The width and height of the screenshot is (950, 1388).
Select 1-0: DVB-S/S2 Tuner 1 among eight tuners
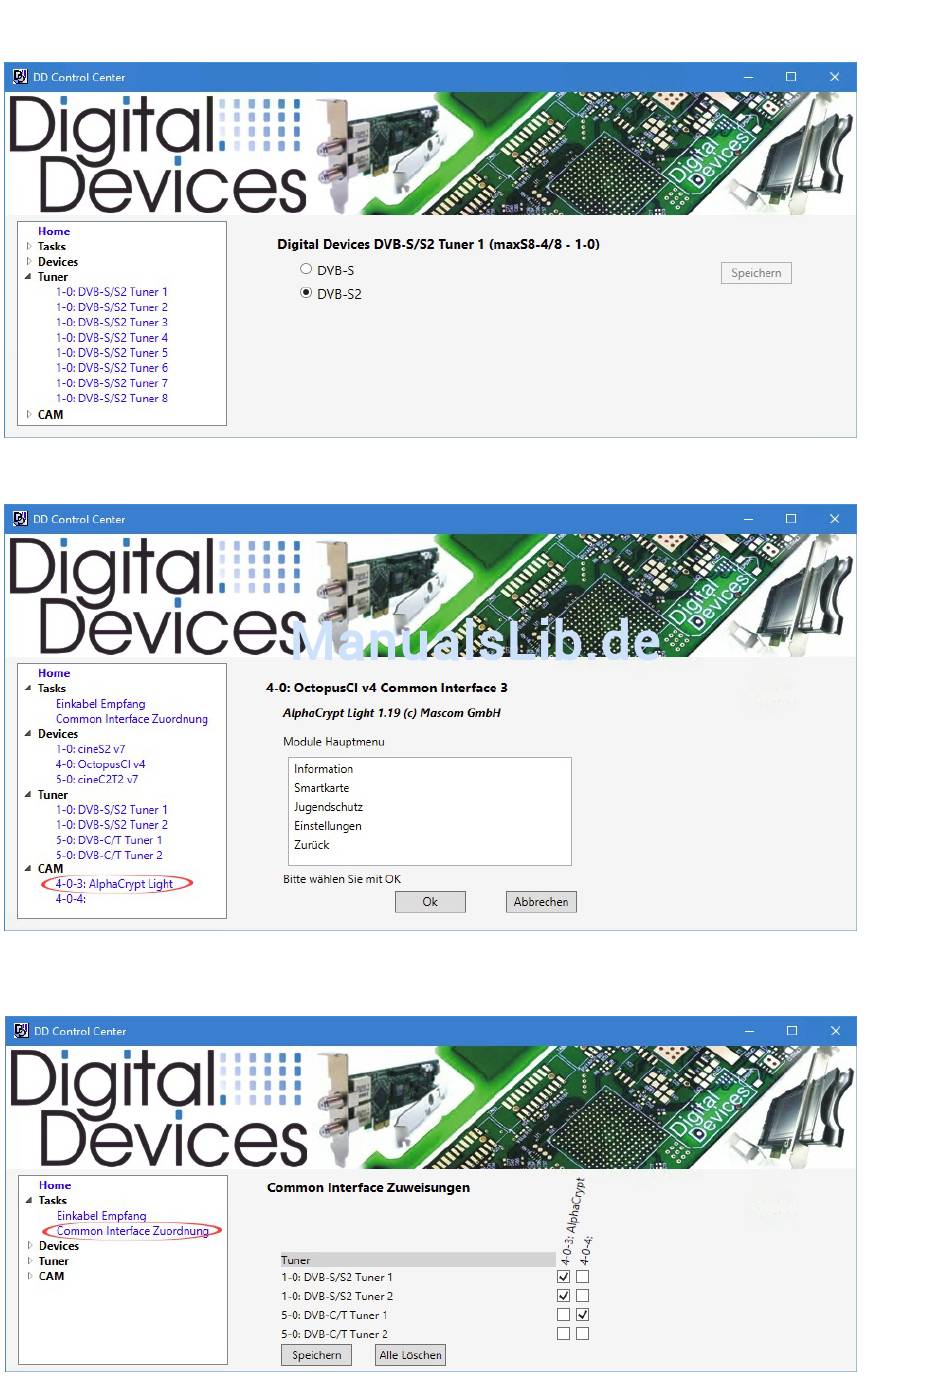[112, 292]
